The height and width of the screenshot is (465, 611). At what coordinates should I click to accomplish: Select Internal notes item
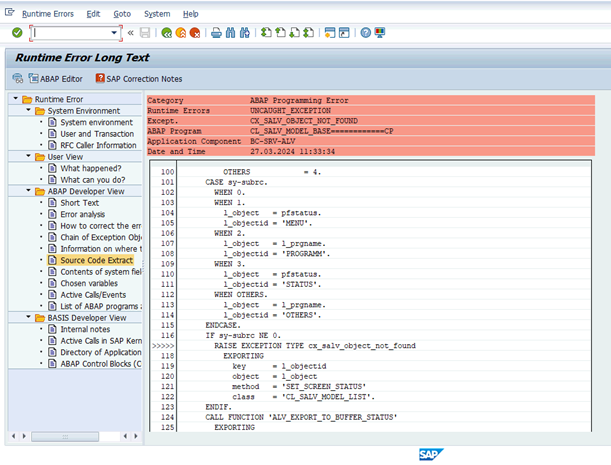coord(85,329)
